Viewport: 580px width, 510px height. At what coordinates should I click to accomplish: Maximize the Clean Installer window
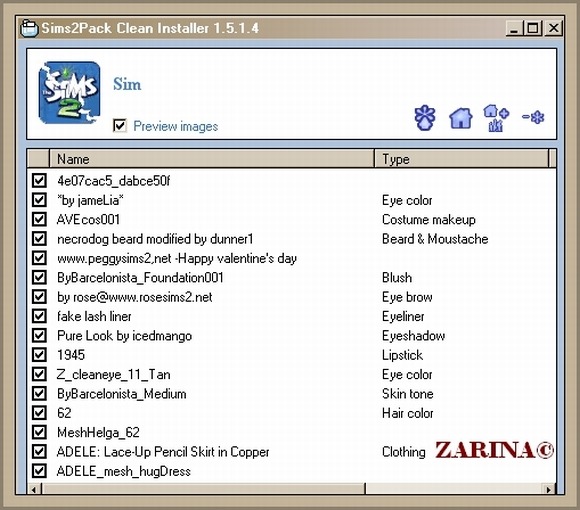click(533, 28)
